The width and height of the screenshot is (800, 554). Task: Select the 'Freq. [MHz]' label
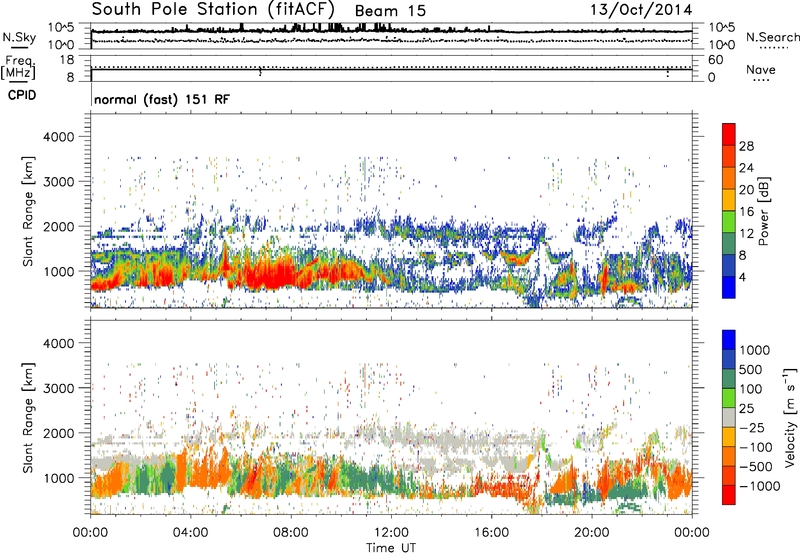[x=18, y=67]
